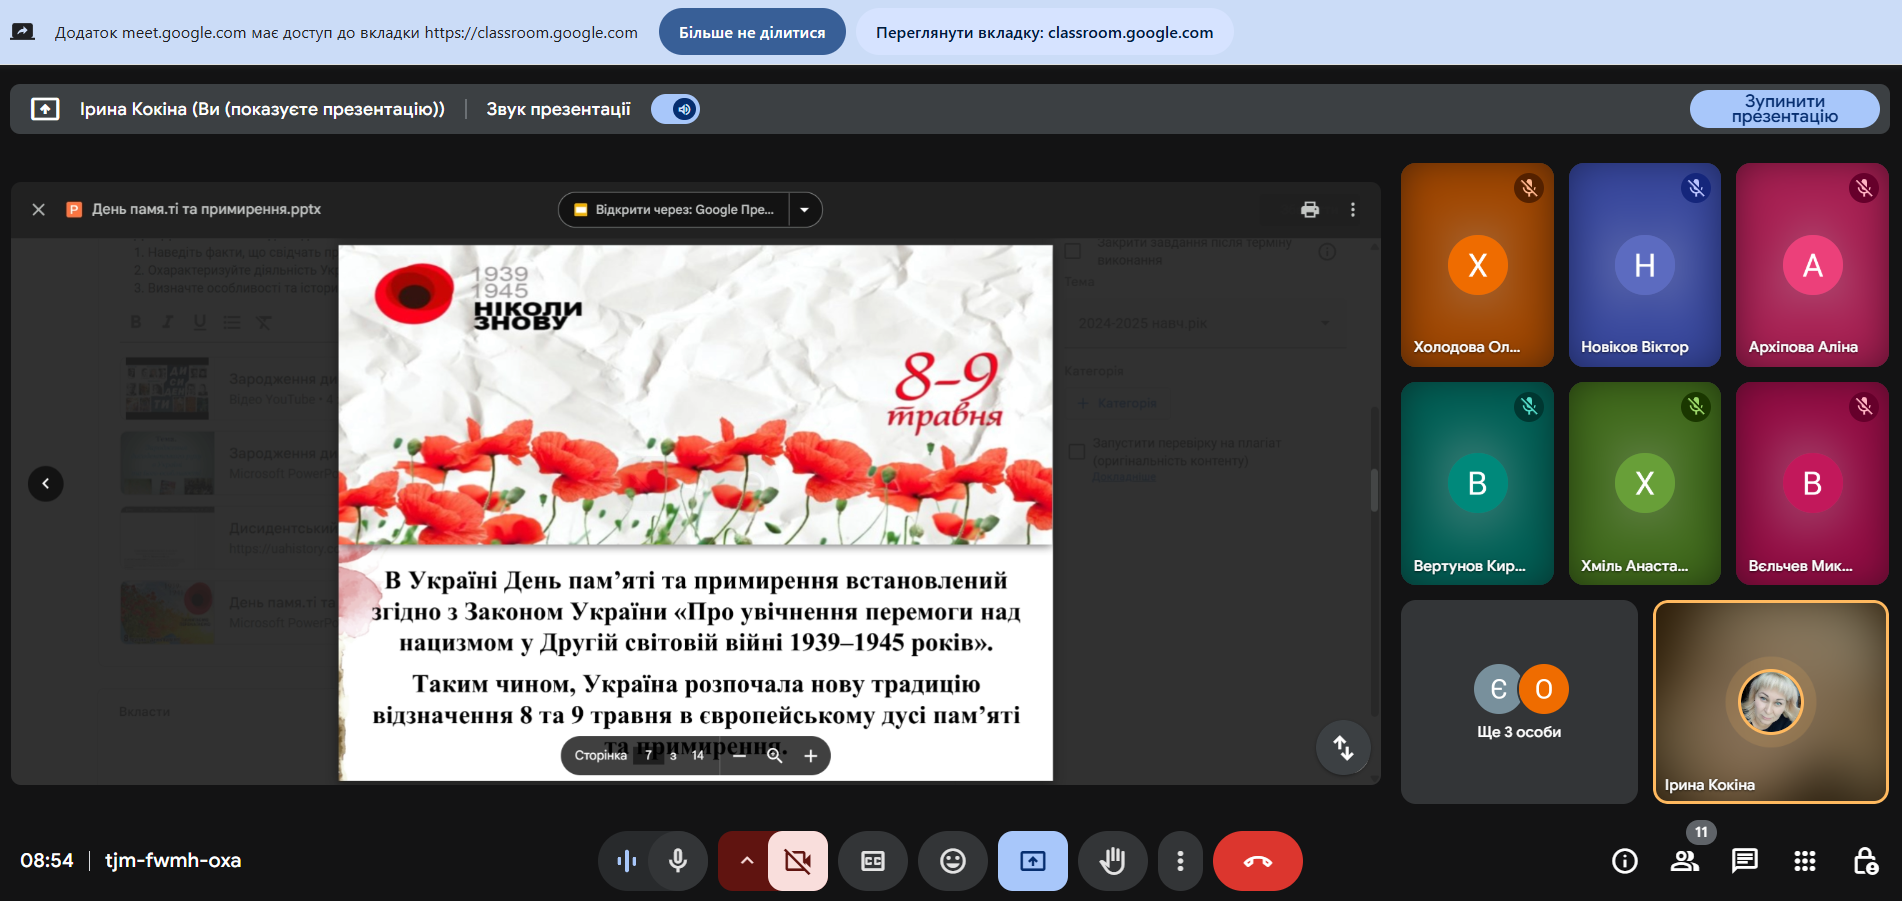Open meeting details info icon
This screenshot has width=1902, height=901.
[1625, 861]
